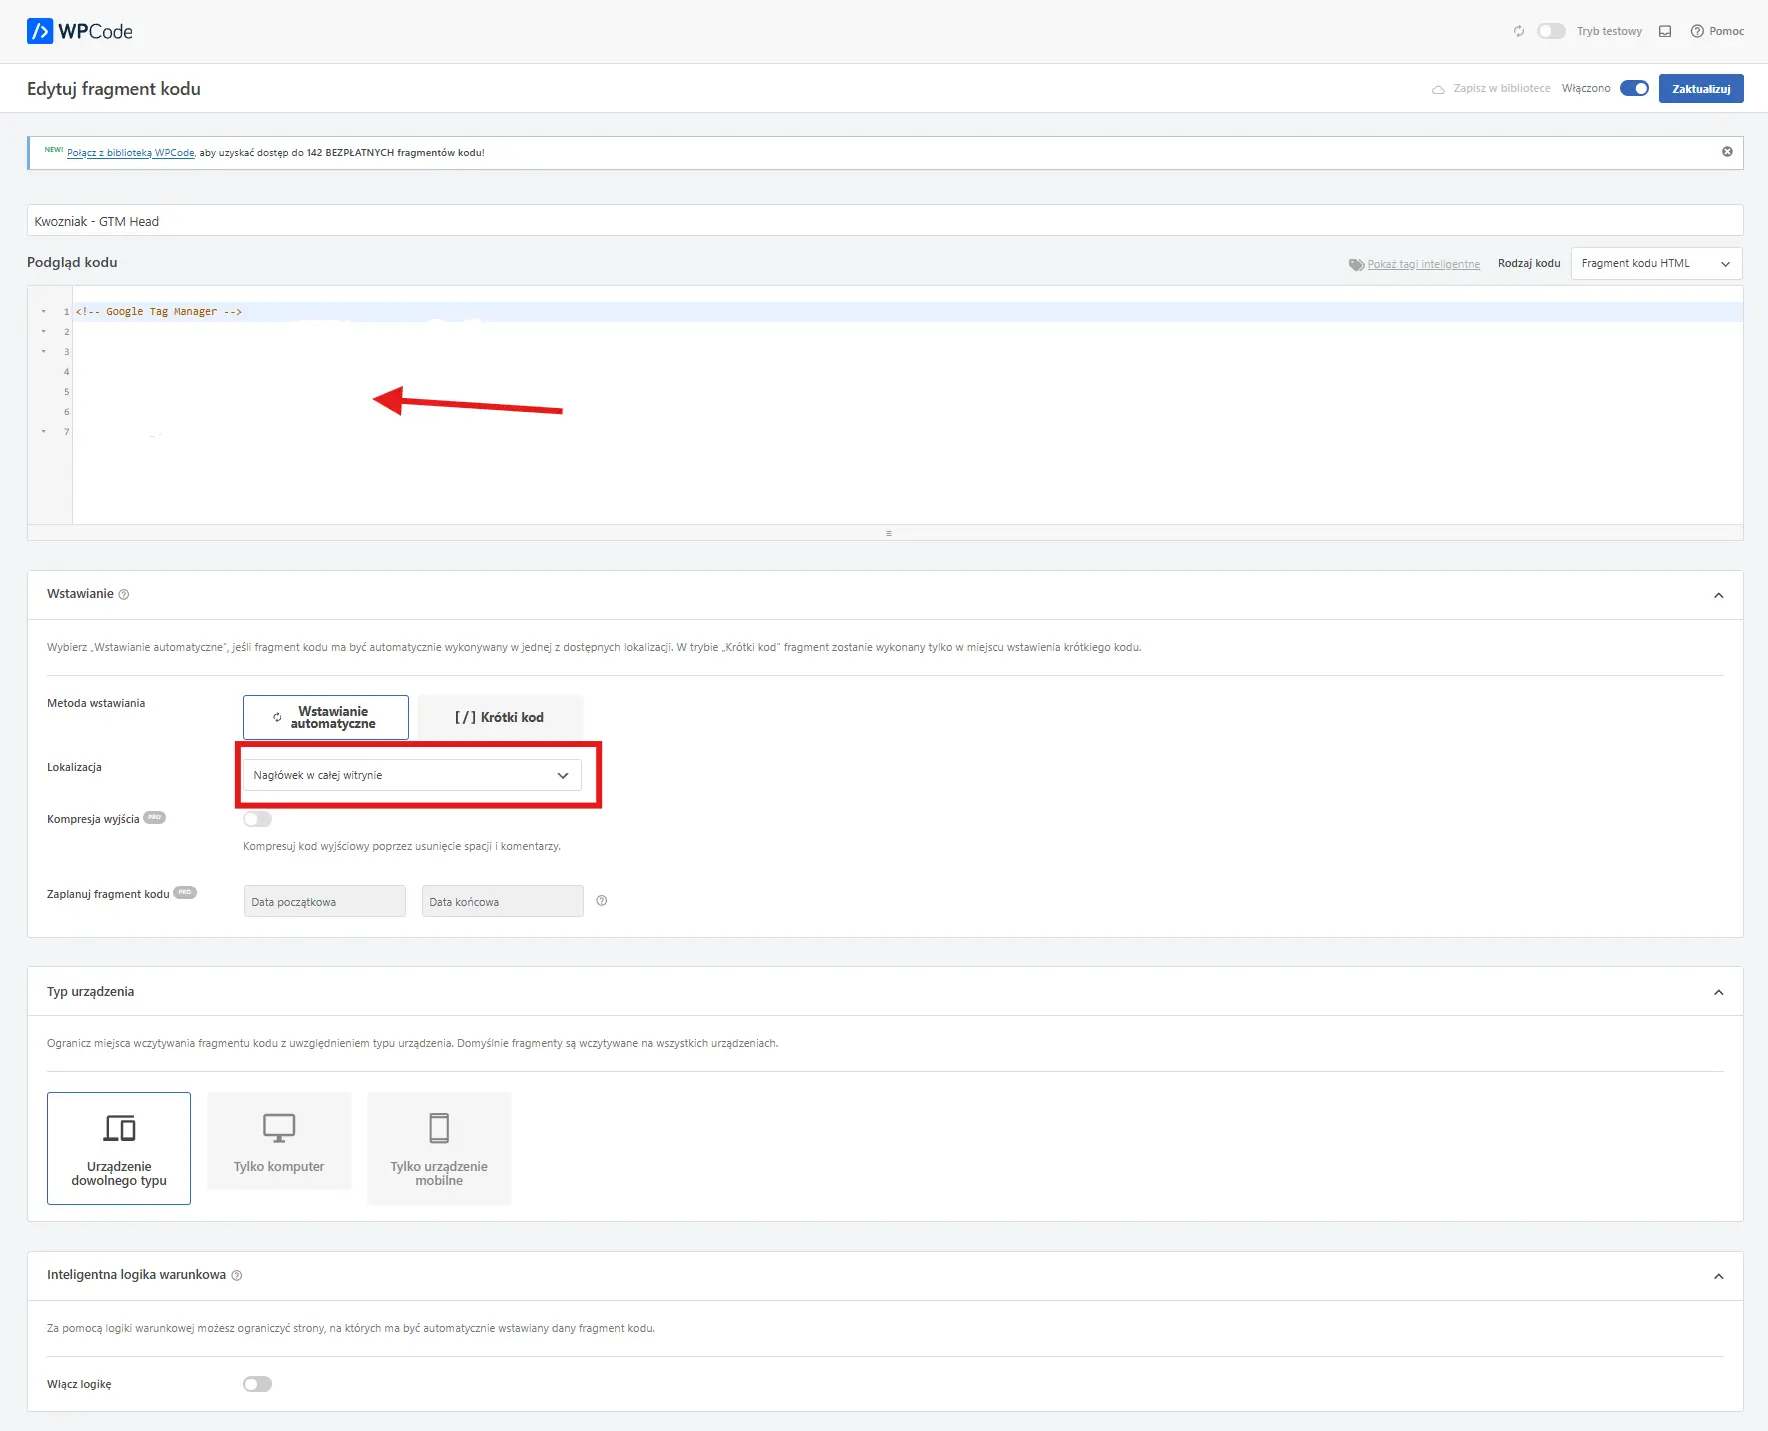Click the WPCode logo icon

click(40, 31)
